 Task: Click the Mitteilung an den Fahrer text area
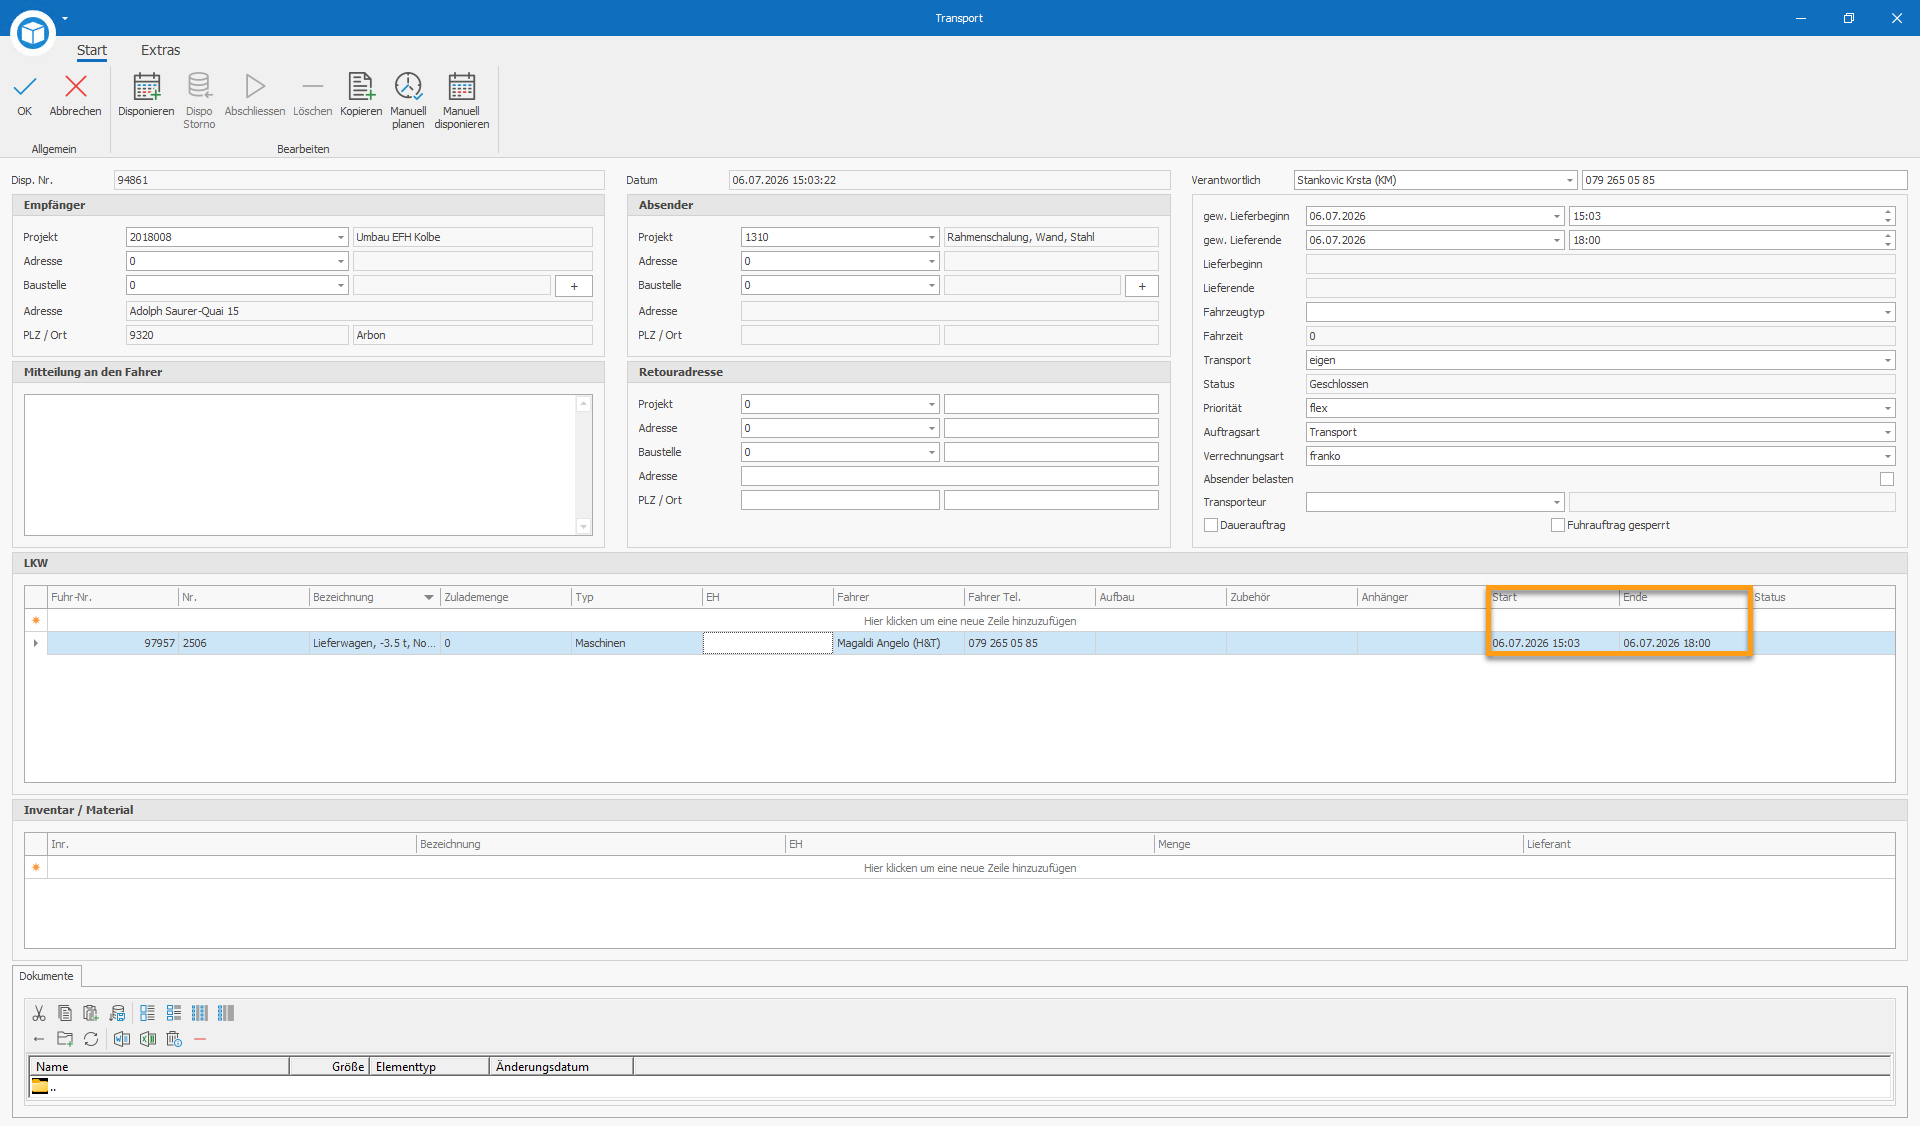301,465
